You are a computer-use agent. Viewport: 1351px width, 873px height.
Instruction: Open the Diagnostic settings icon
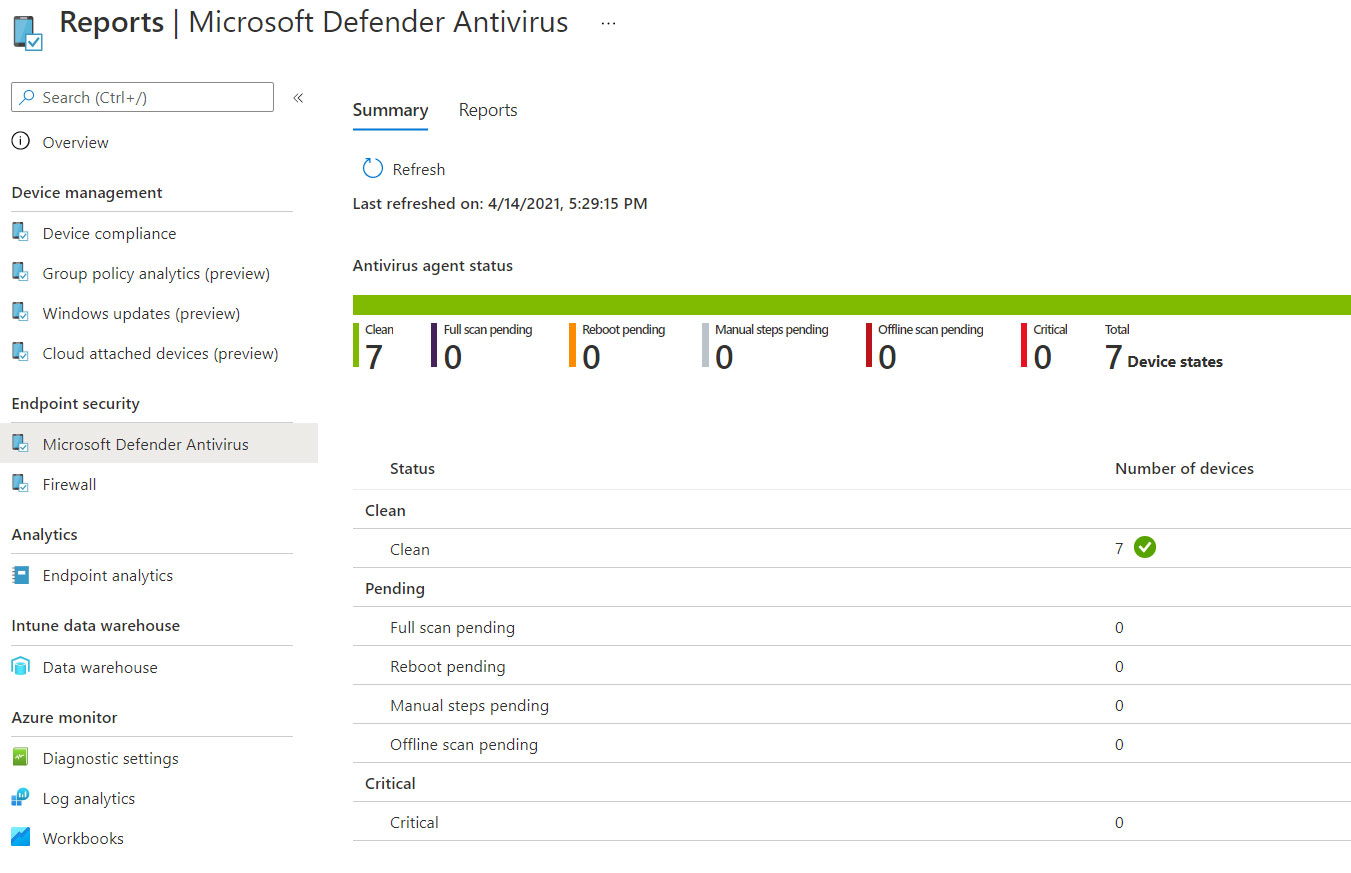pos(20,758)
